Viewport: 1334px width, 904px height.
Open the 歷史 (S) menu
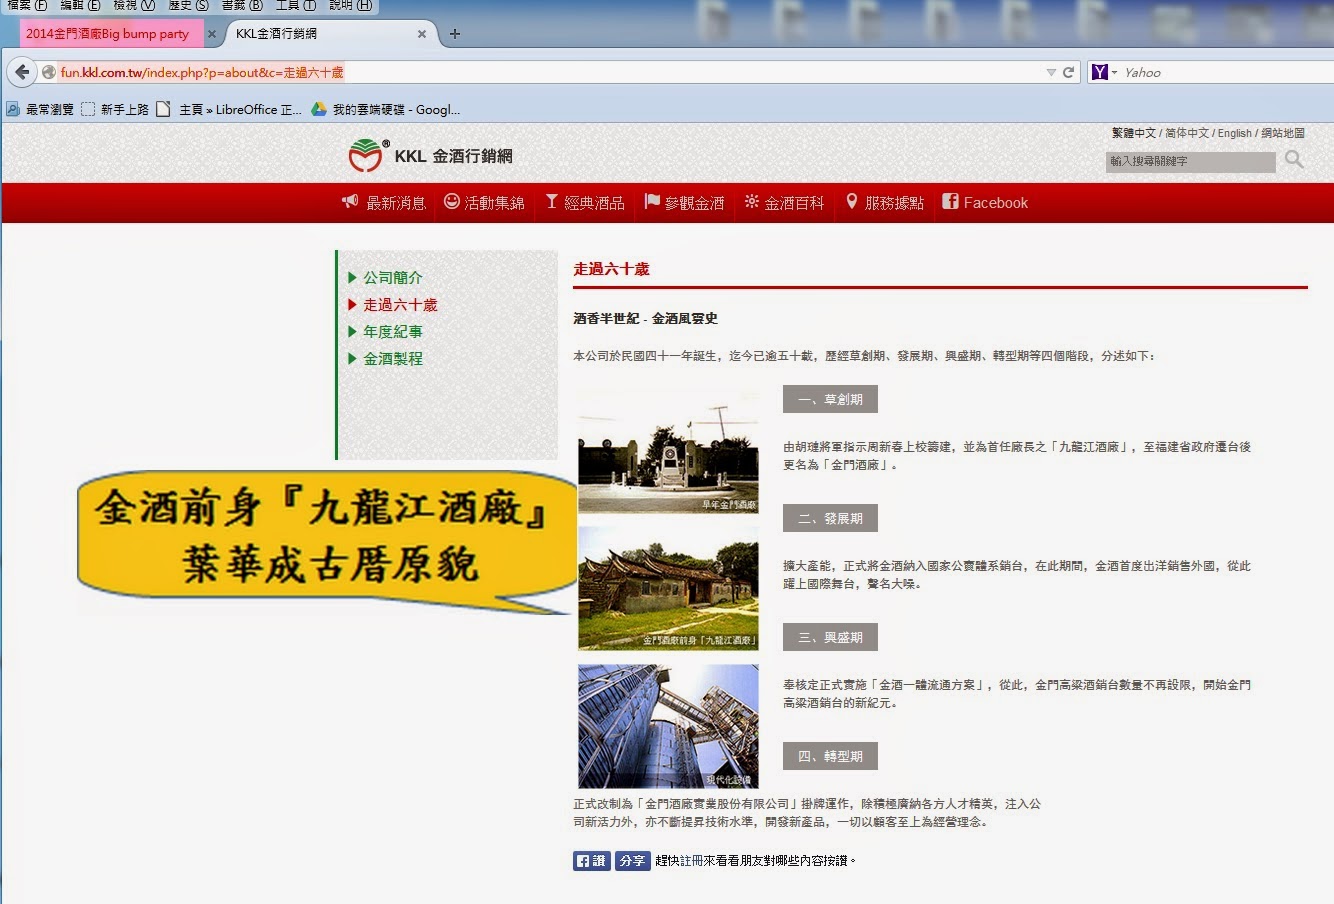click(x=188, y=5)
